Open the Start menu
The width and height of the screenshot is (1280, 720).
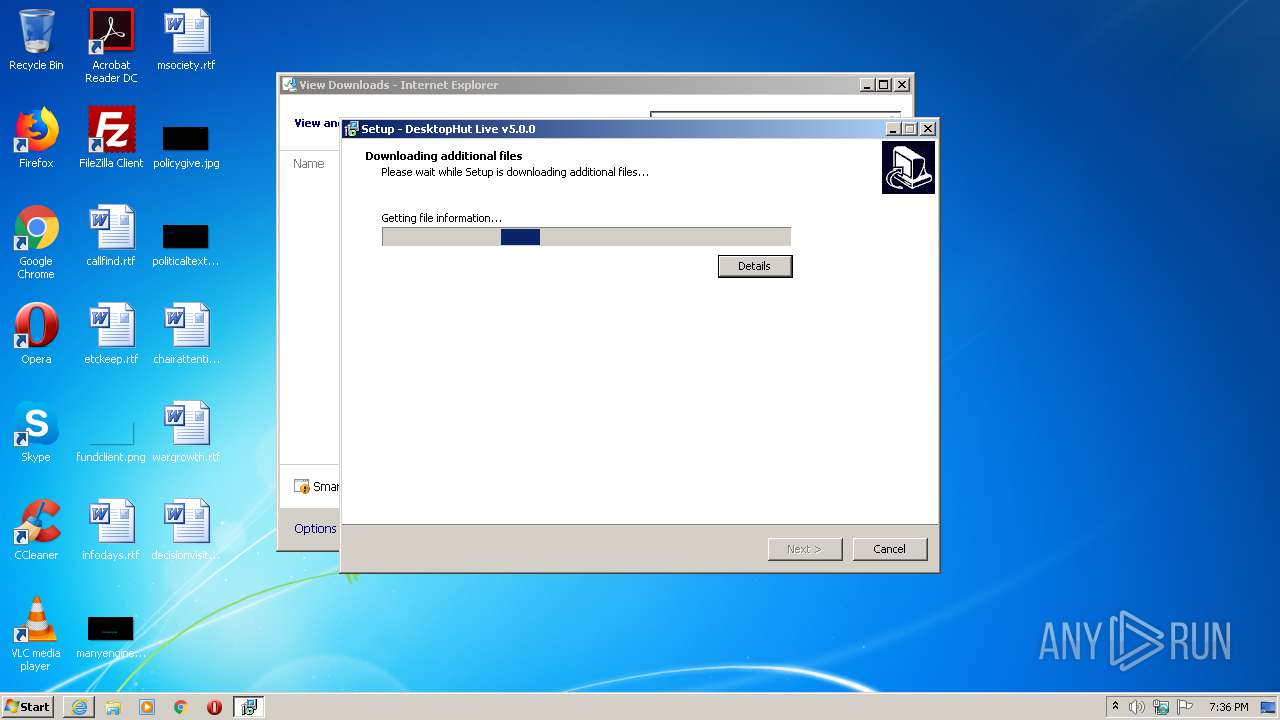28,706
